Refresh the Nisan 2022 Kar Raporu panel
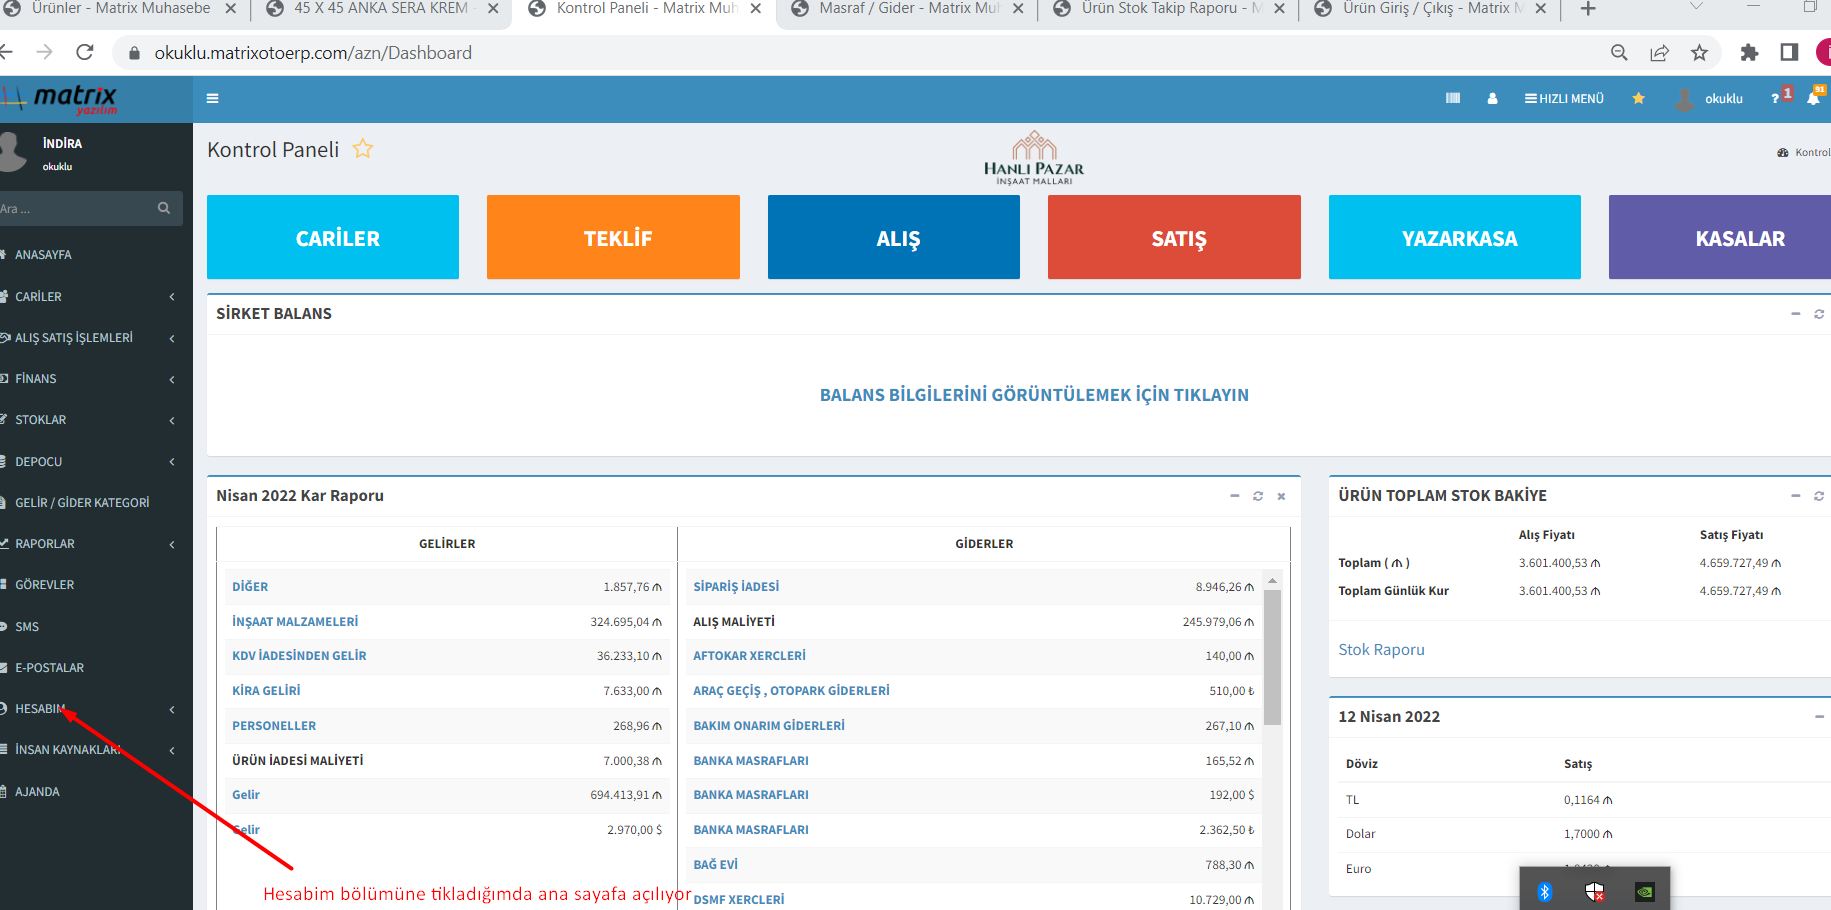Viewport: 1831px width, 910px height. coord(1258,496)
